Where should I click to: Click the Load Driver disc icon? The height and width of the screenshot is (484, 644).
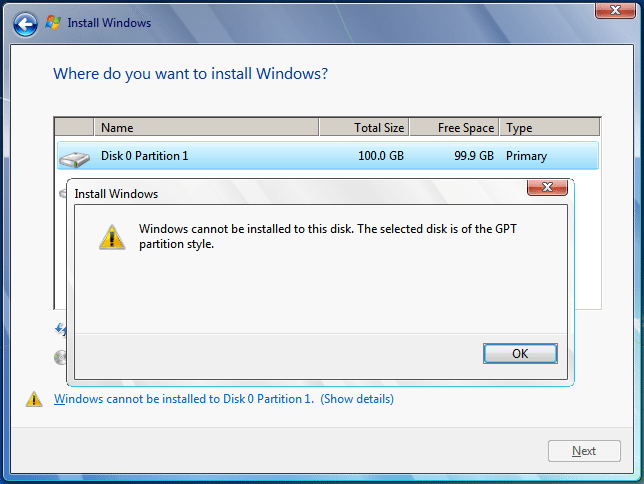(60, 357)
